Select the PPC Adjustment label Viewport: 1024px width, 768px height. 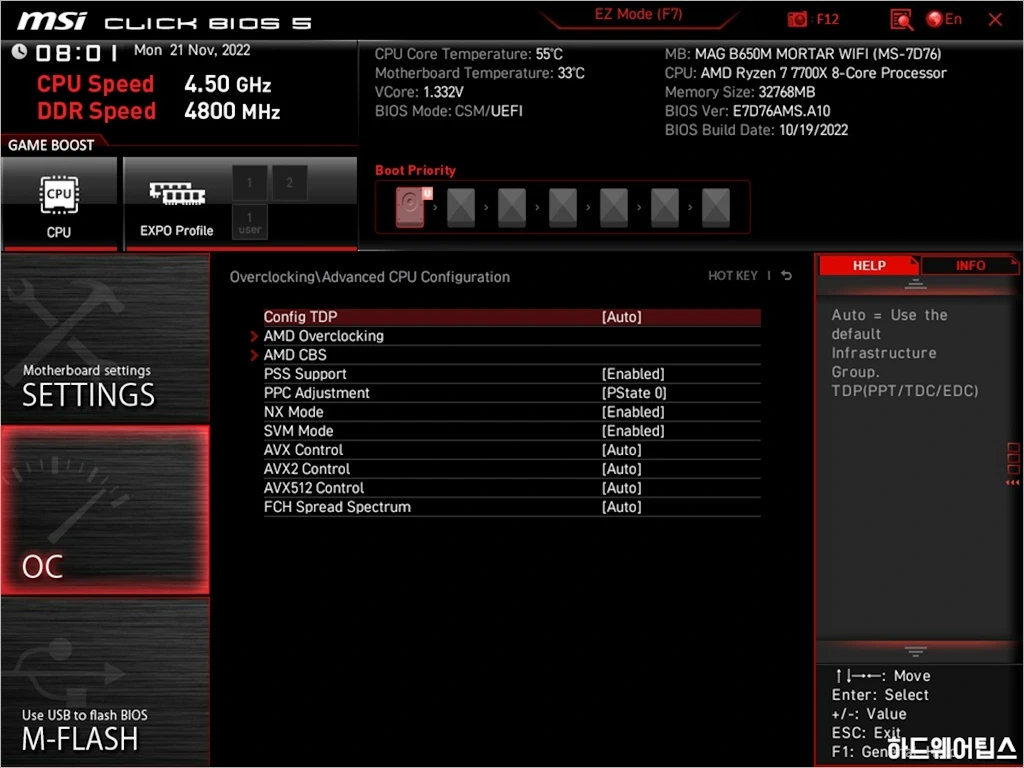pos(317,392)
